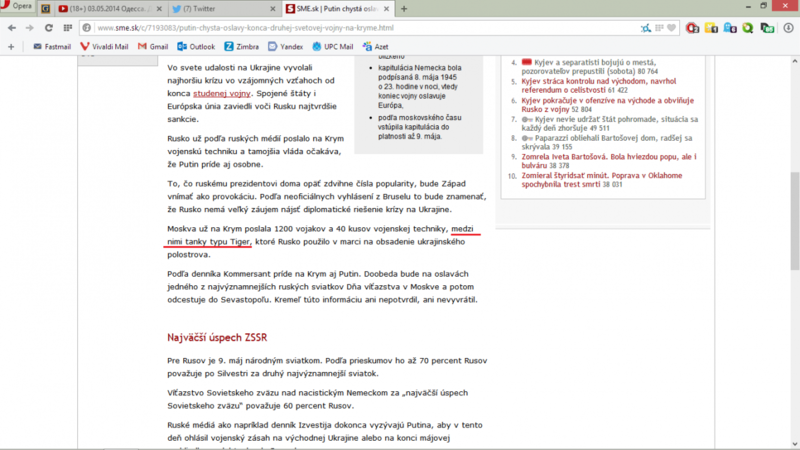
Task: Open the Gmail bookmark
Action: point(153,46)
